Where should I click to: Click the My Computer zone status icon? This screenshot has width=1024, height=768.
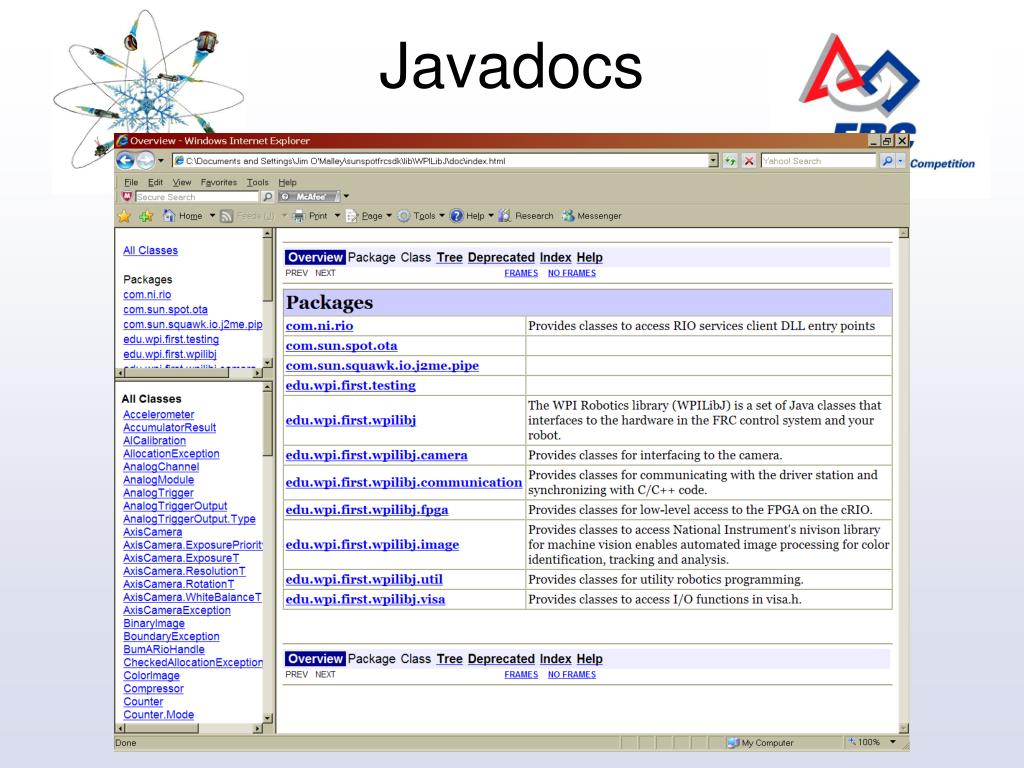733,743
